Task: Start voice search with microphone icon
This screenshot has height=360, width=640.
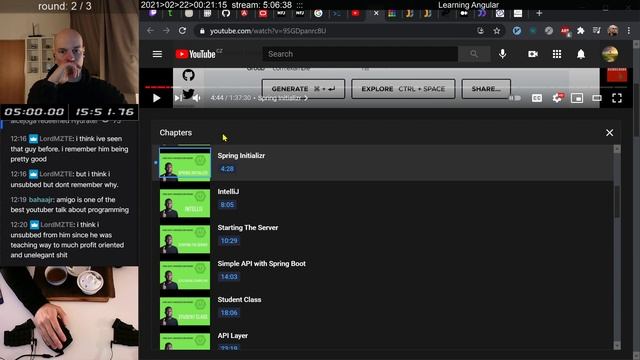Action: [x=502, y=54]
